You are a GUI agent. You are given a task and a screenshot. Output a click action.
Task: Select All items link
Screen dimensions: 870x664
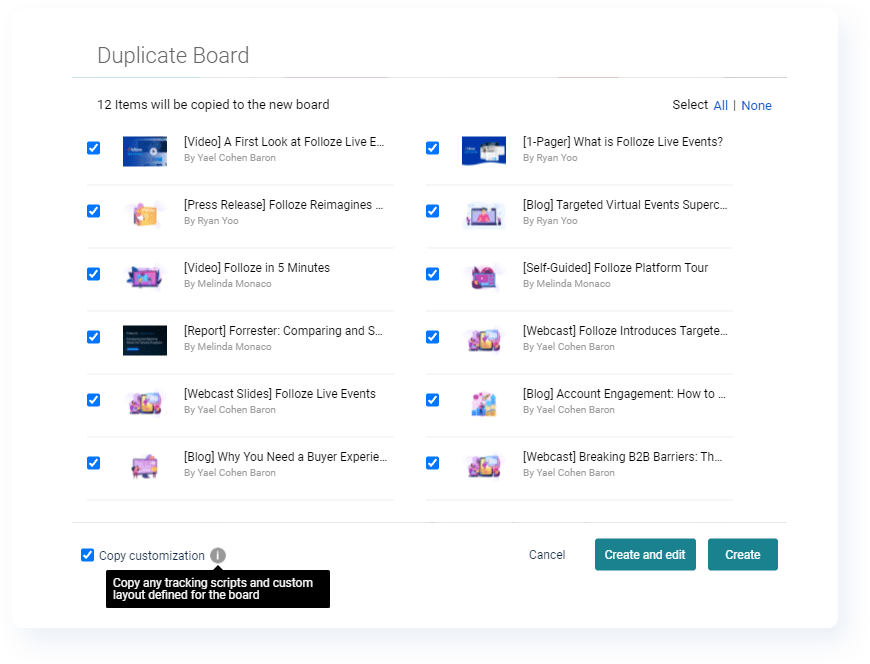(720, 106)
